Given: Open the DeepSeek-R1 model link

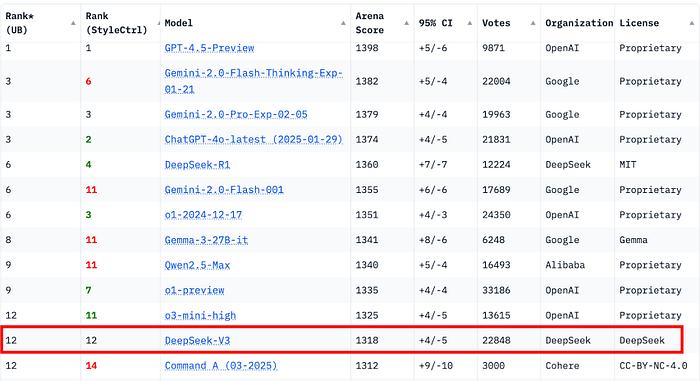Looking at the screenshot, I should (197, 165).
